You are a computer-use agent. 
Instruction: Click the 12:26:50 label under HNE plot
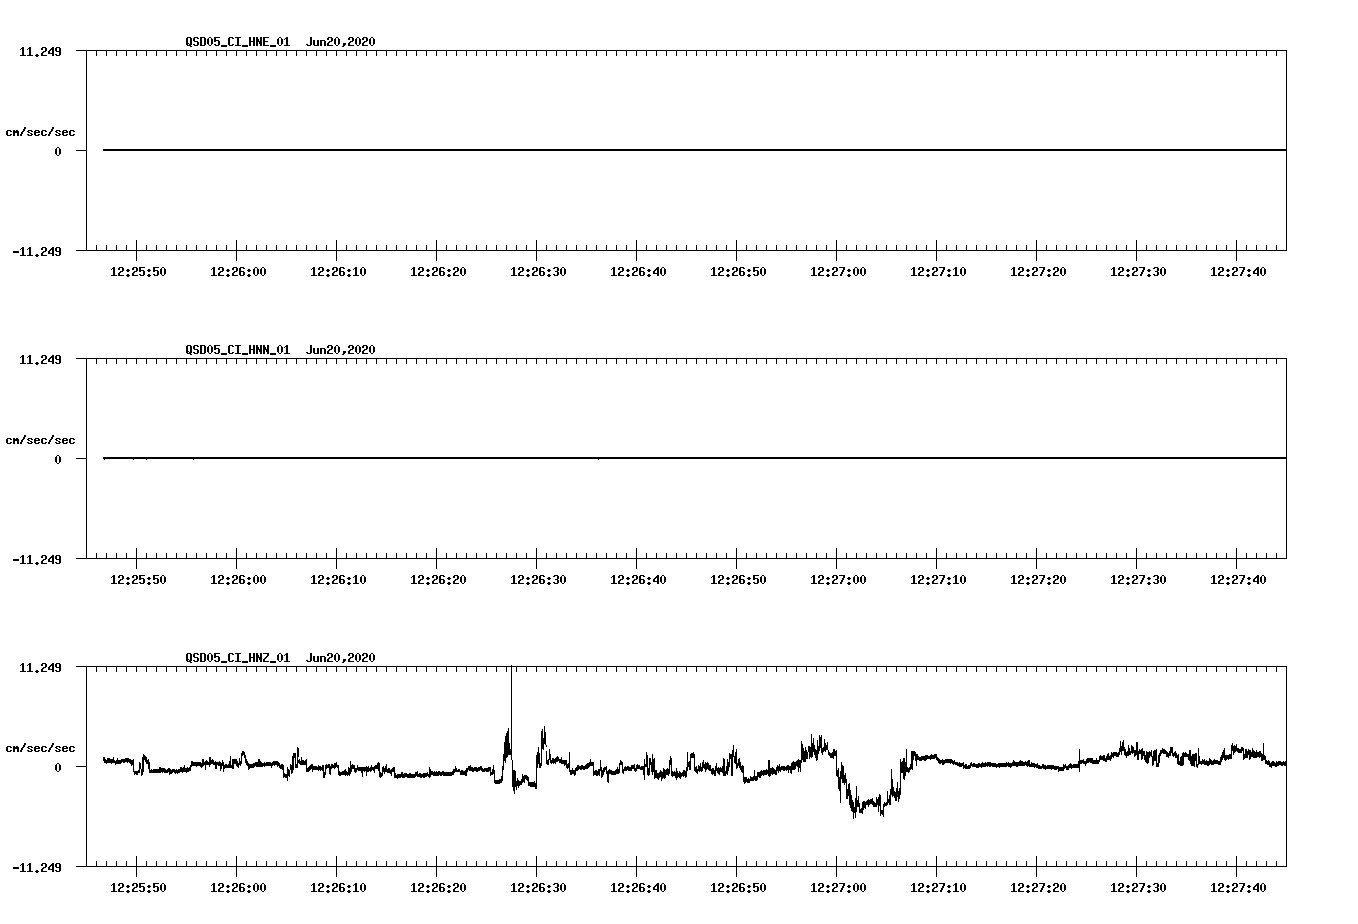pyautogui.click(x=738, y=272)
